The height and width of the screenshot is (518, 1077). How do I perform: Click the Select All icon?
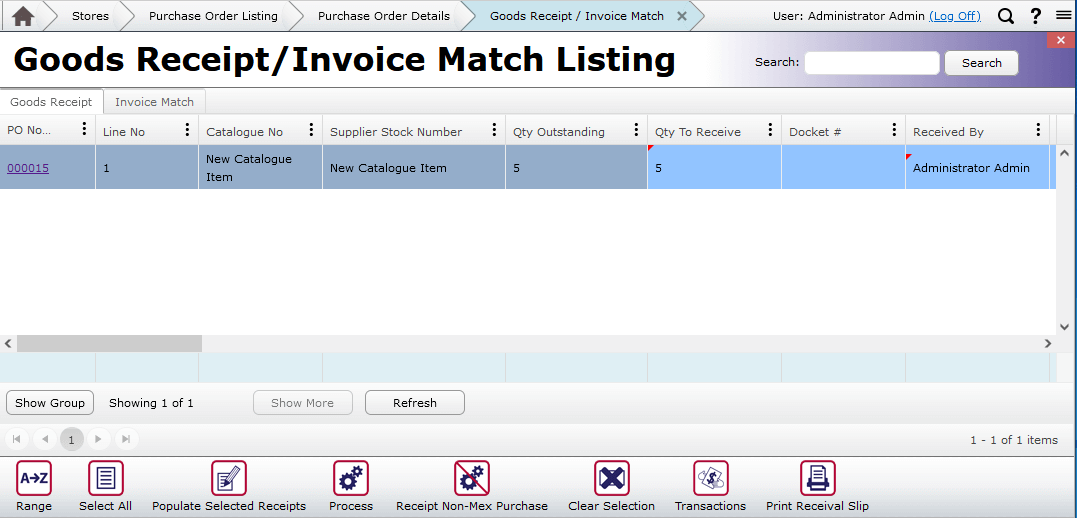point(105,479)
